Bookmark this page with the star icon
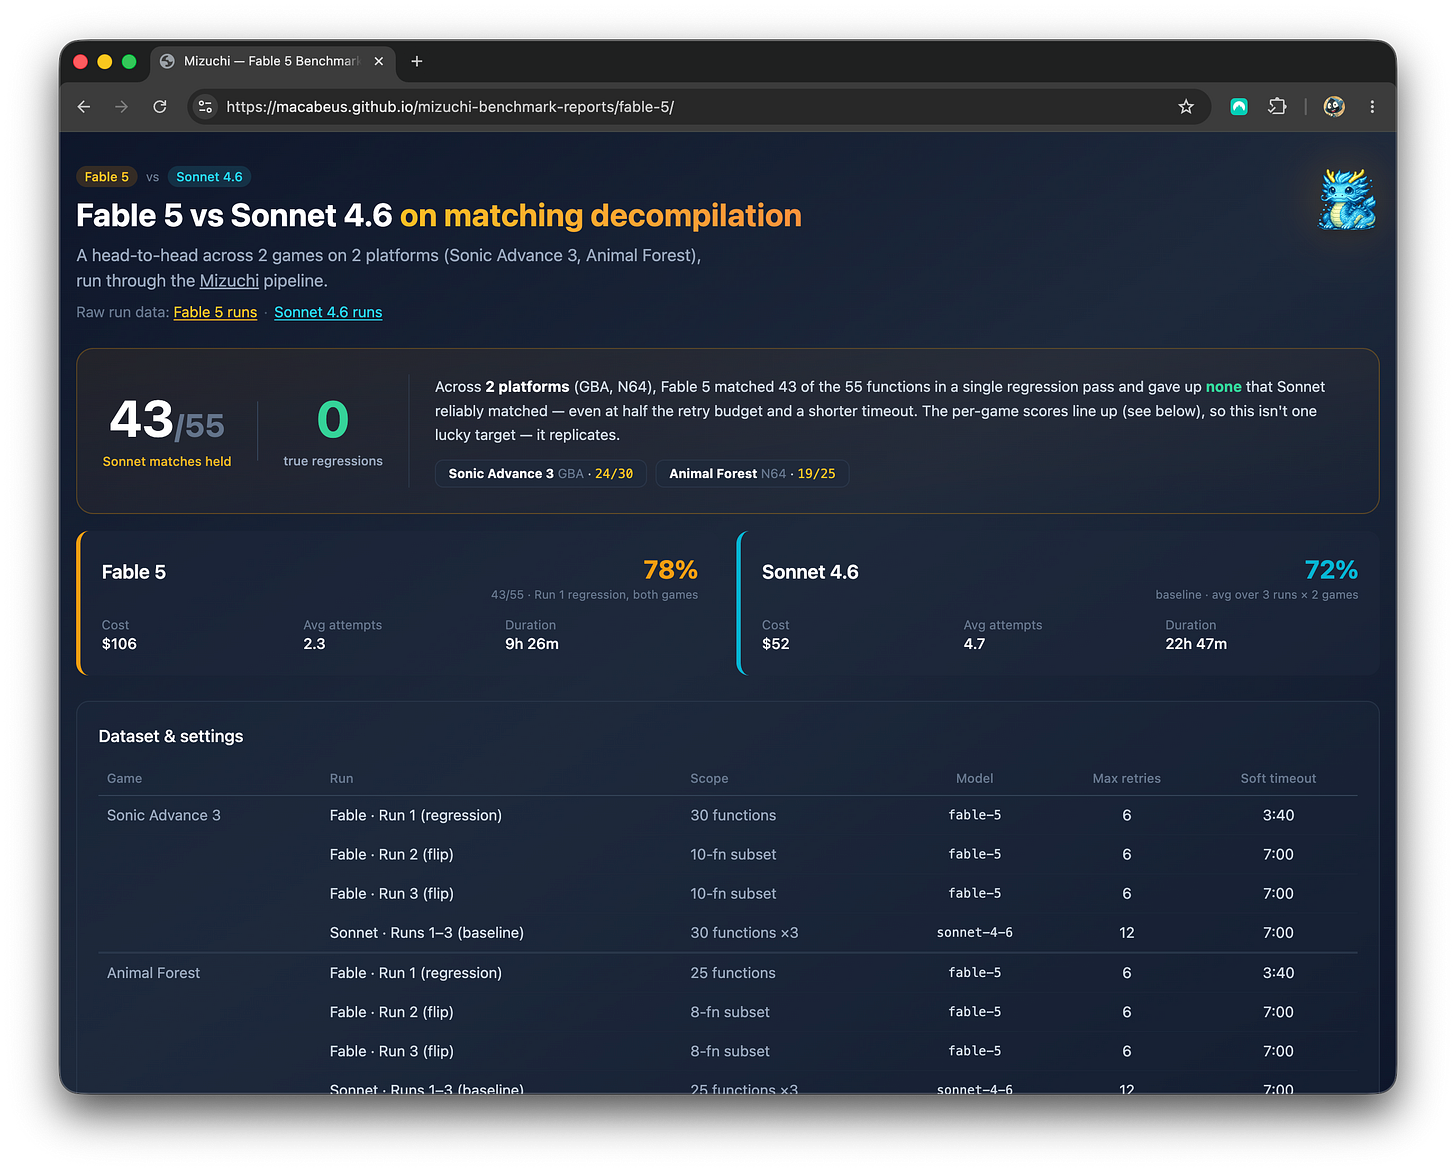1456x1172 pixels. click(x=1186, y=107)
